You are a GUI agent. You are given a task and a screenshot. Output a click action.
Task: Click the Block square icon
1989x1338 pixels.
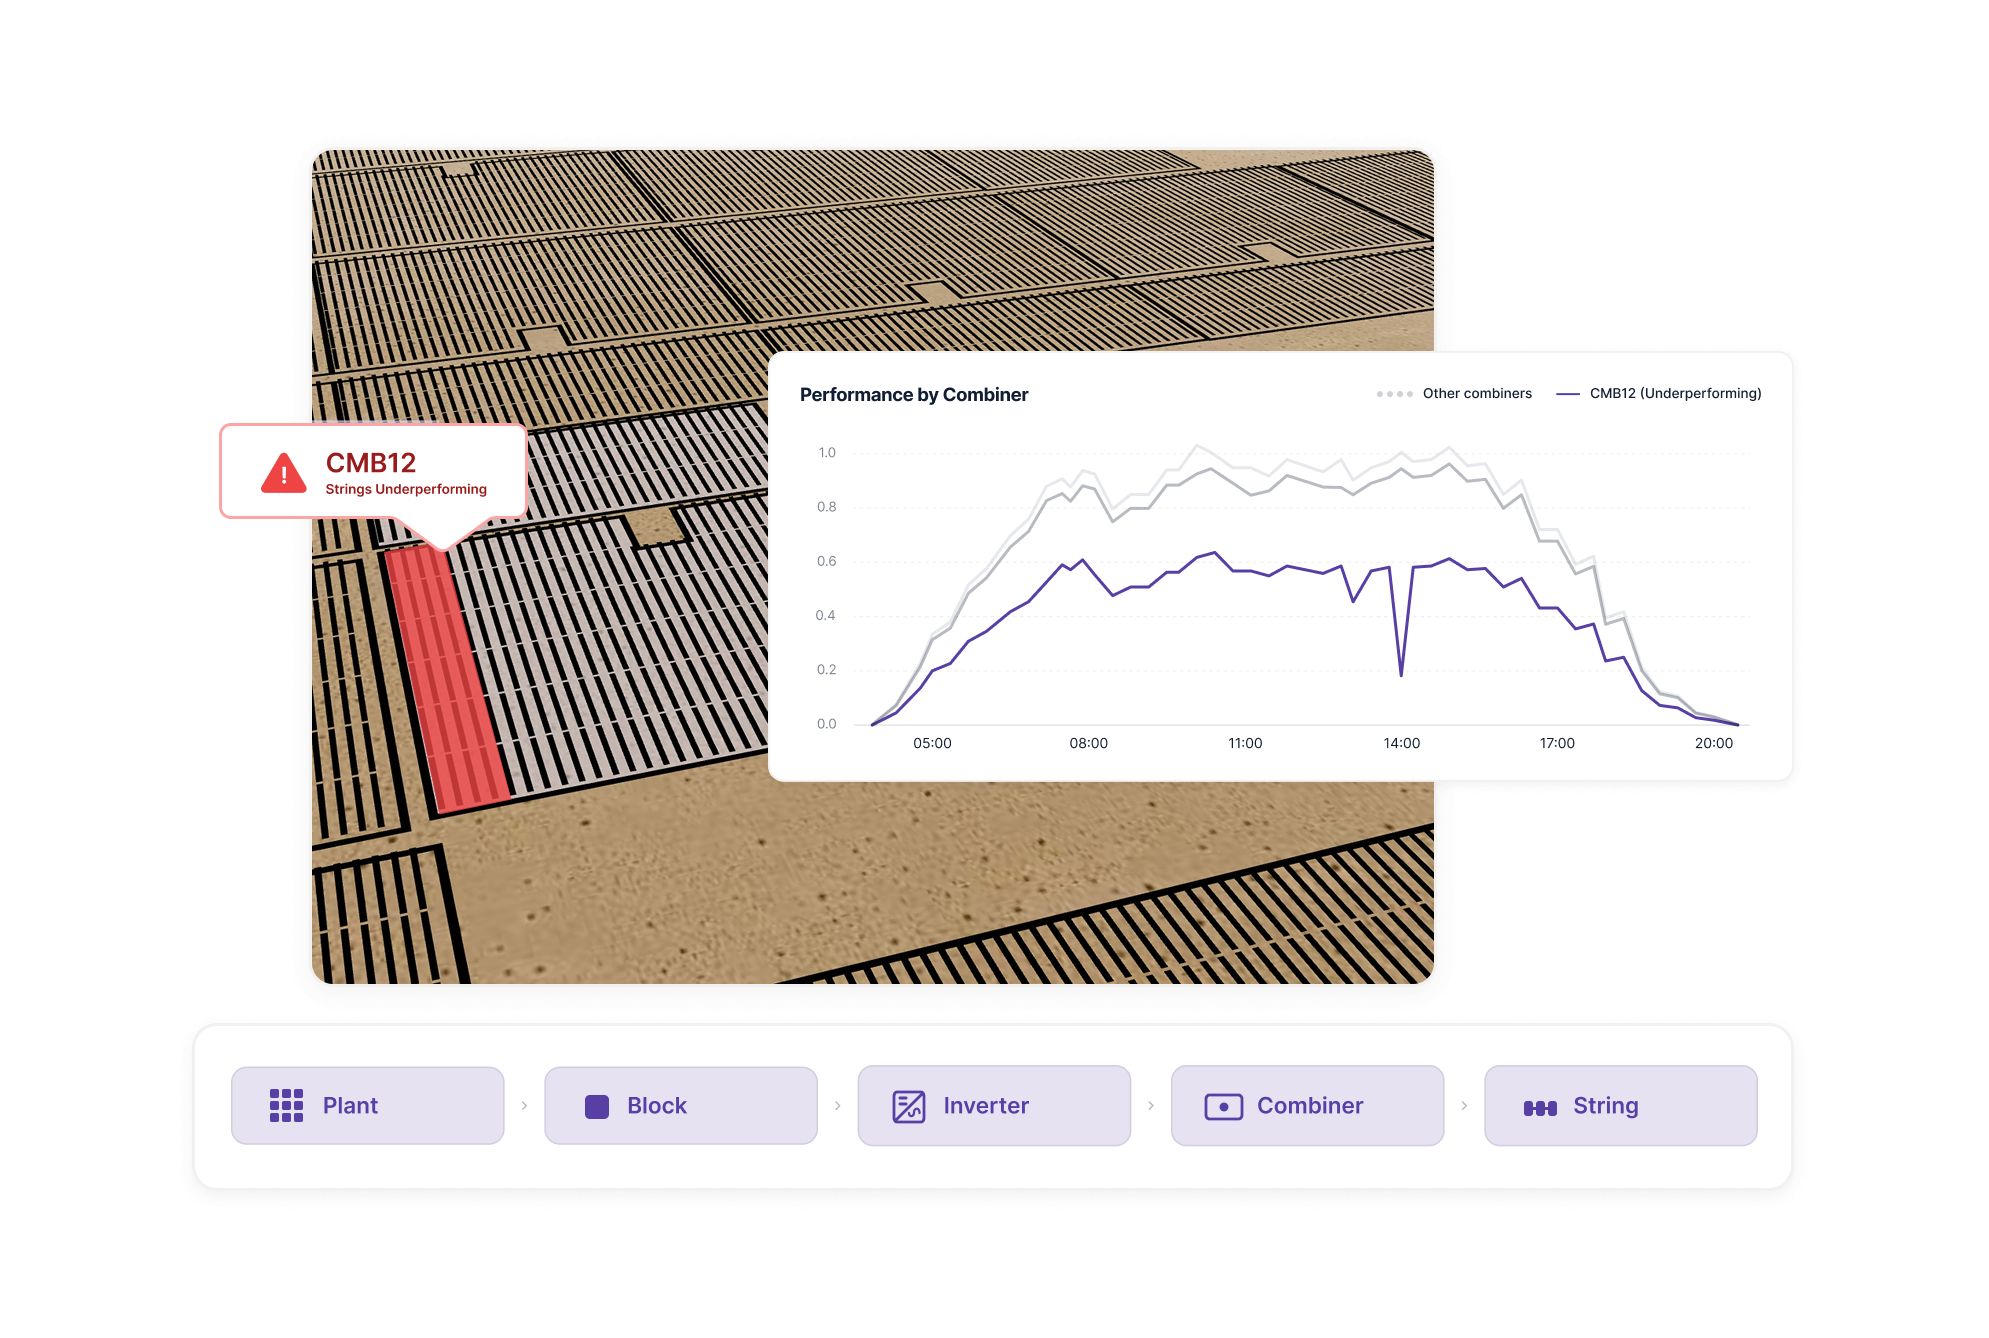pos(597,1106)
